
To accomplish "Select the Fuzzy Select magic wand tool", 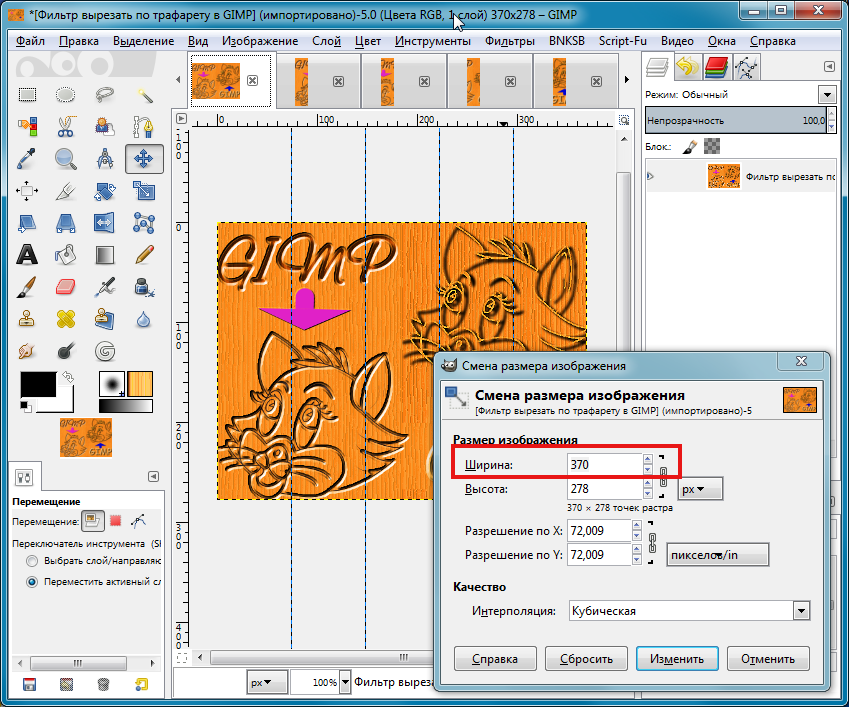I will pyautogui.click(x=144, y=95).
